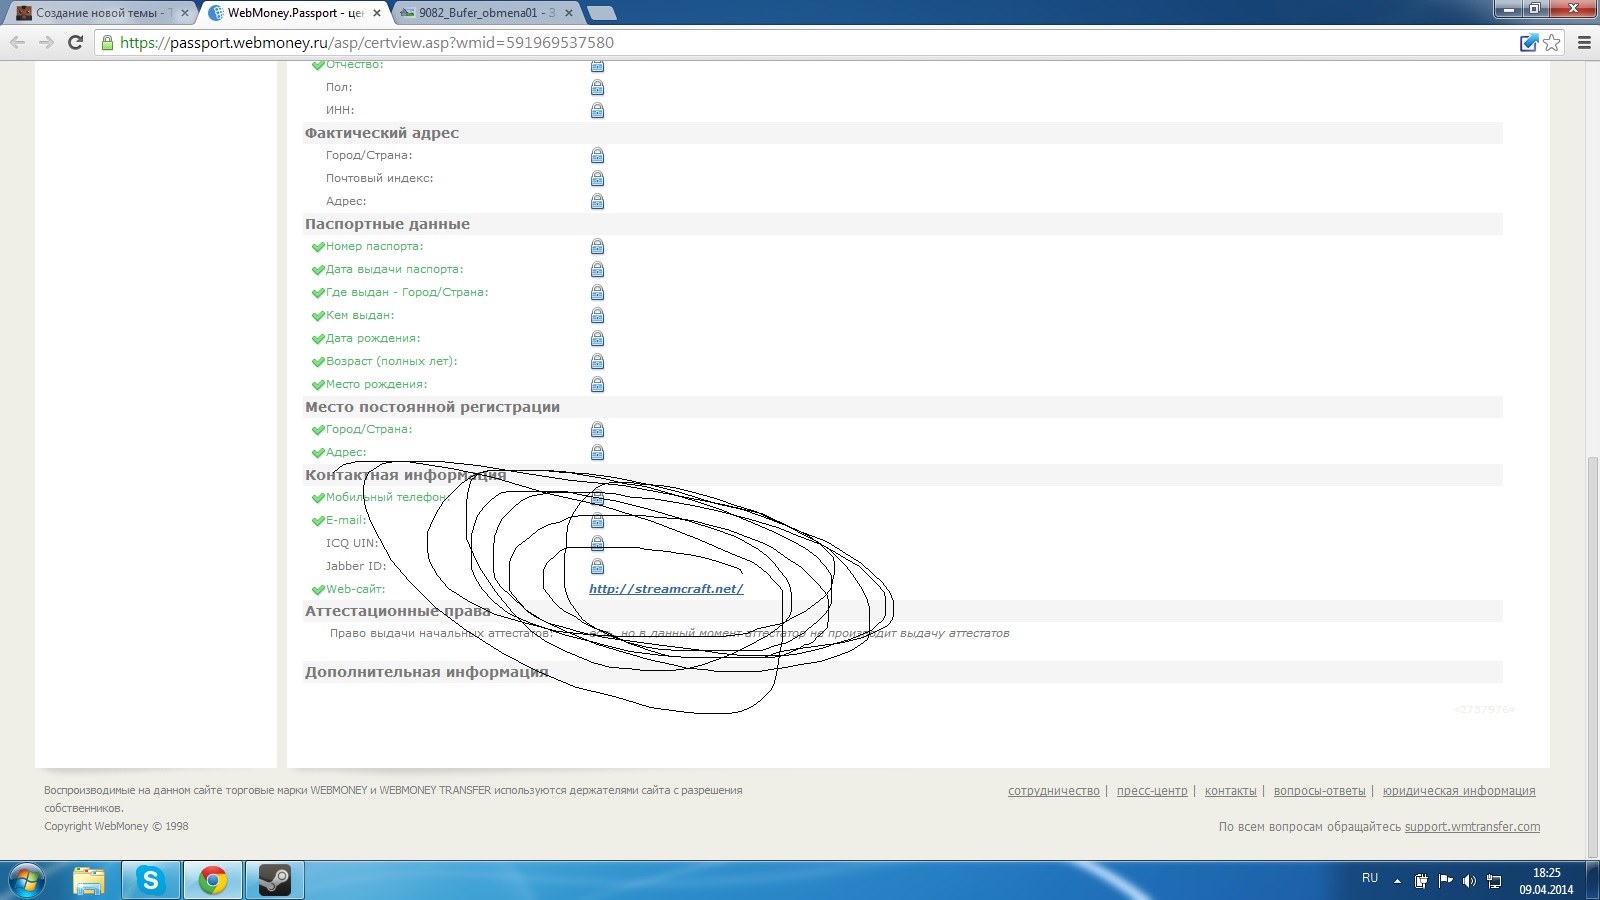Click lock icon for Адрес under Фактический адрес
The height and width of the screenshot is (900, 1600).
(597, 202)
